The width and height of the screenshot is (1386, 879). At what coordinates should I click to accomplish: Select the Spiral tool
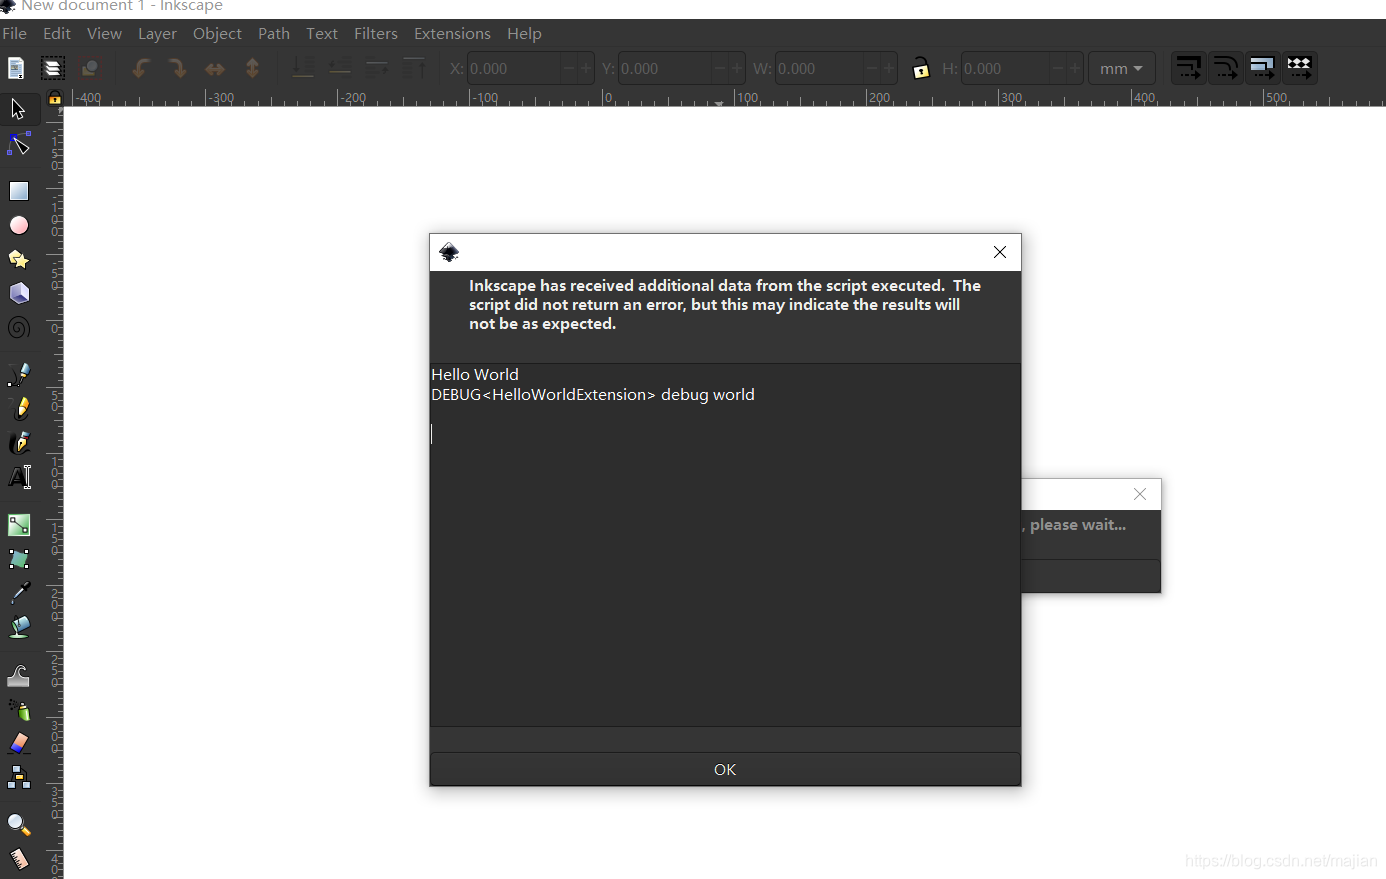click(18, 328)
